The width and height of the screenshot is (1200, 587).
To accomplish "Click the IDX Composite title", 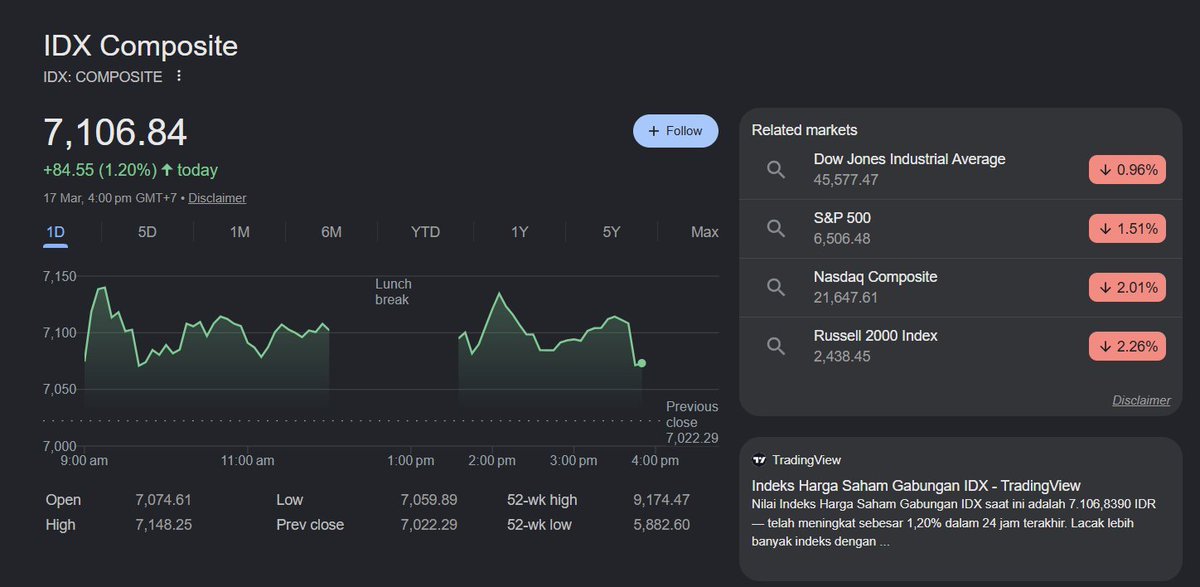I will point(140,46).
